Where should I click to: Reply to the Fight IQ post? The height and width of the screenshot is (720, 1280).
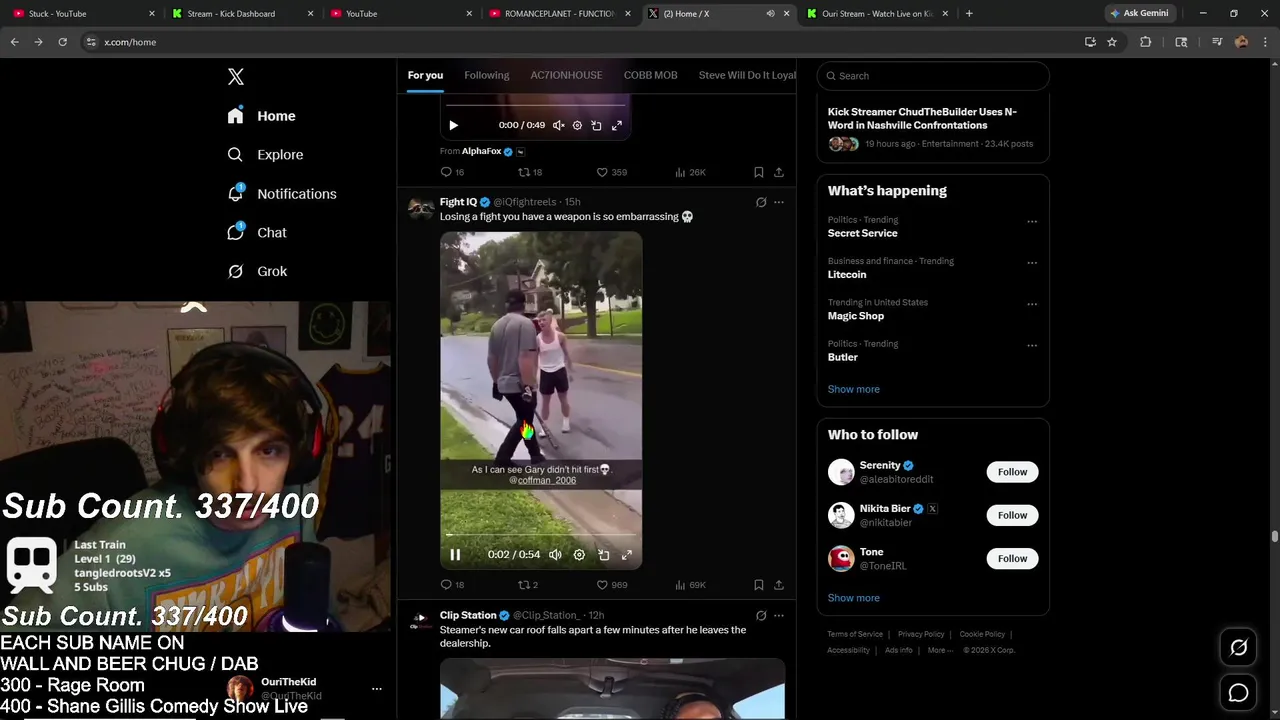point(452,585)
